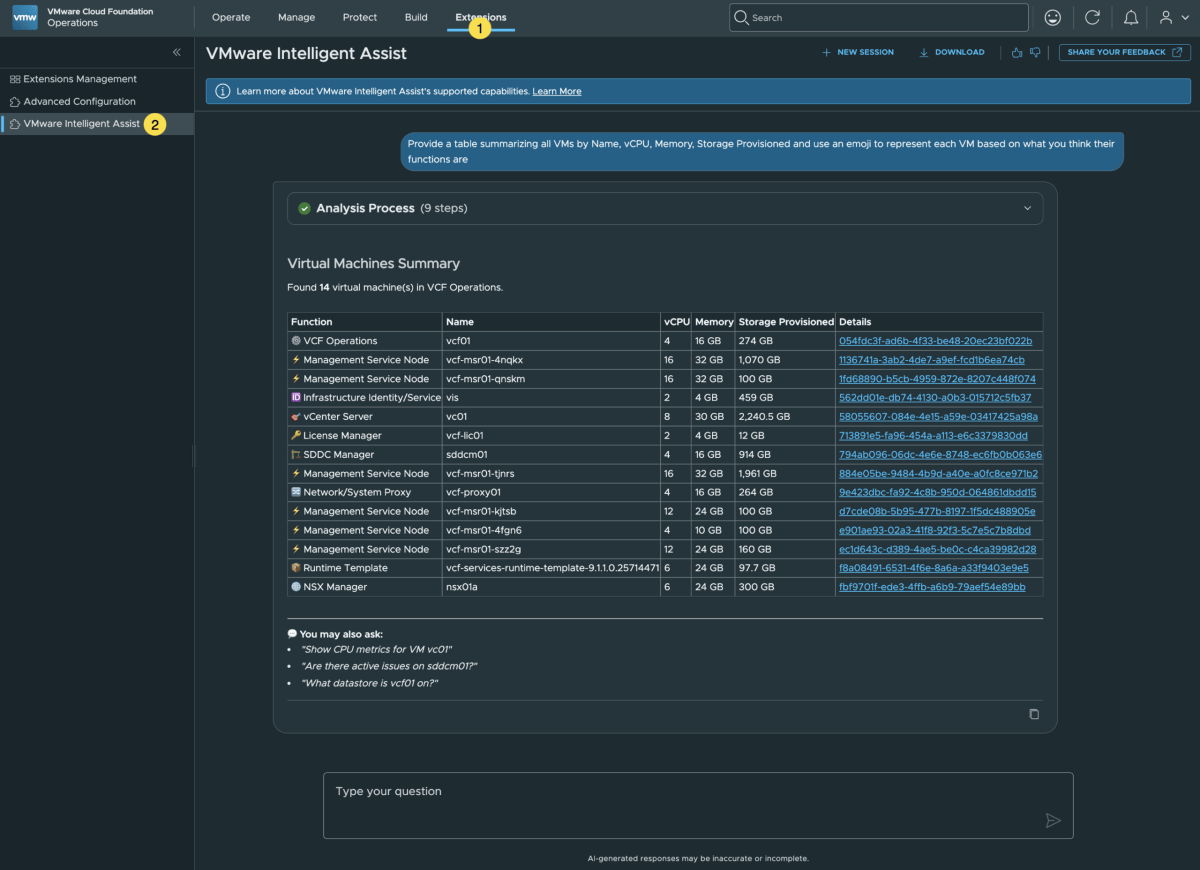Collapse the left sidebar with double-chevron icon

click(177, 52)
